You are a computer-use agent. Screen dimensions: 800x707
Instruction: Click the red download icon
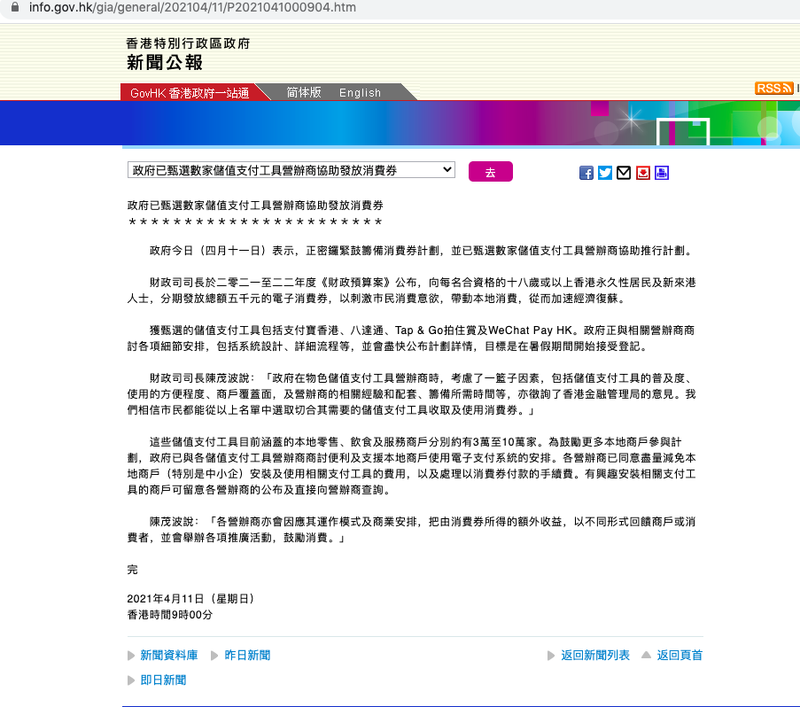643,173
